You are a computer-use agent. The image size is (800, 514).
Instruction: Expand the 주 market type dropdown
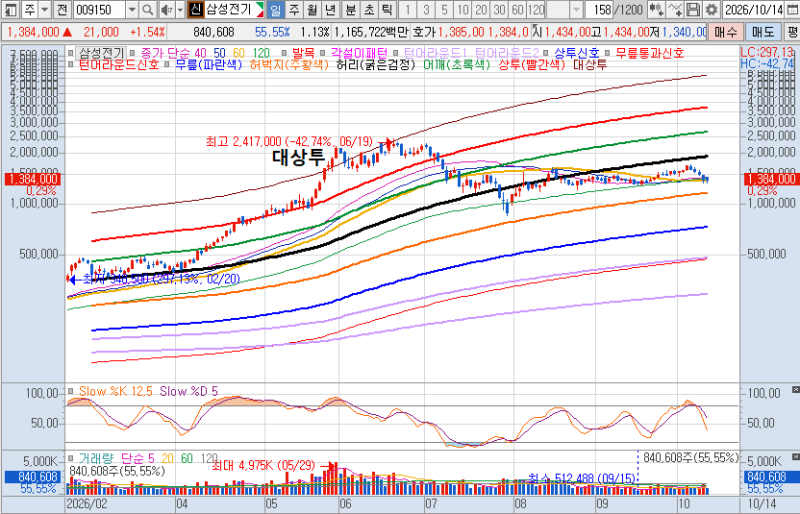[44, 9]
